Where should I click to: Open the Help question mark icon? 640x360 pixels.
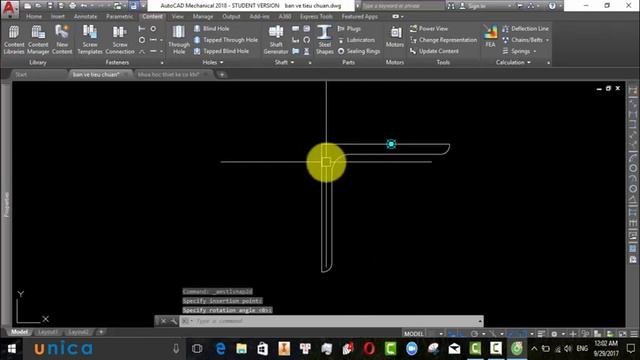point(552,6)
